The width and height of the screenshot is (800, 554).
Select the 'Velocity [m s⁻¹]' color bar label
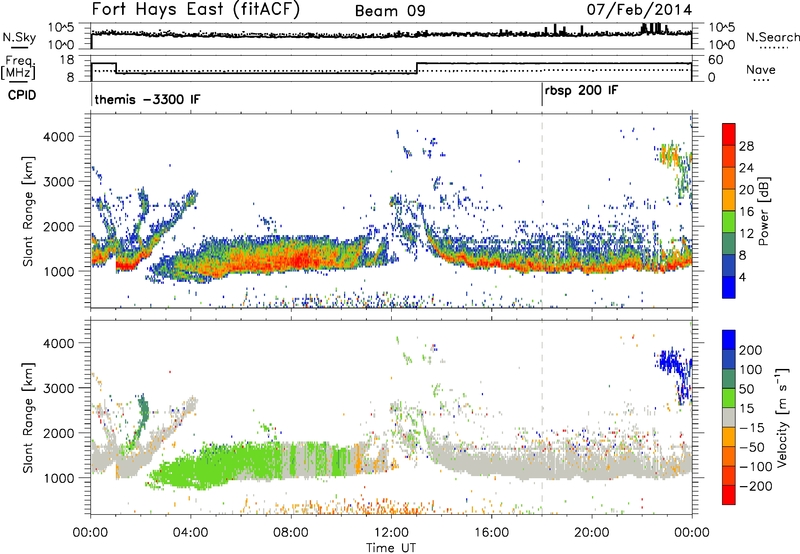click(x=782, y=417)
